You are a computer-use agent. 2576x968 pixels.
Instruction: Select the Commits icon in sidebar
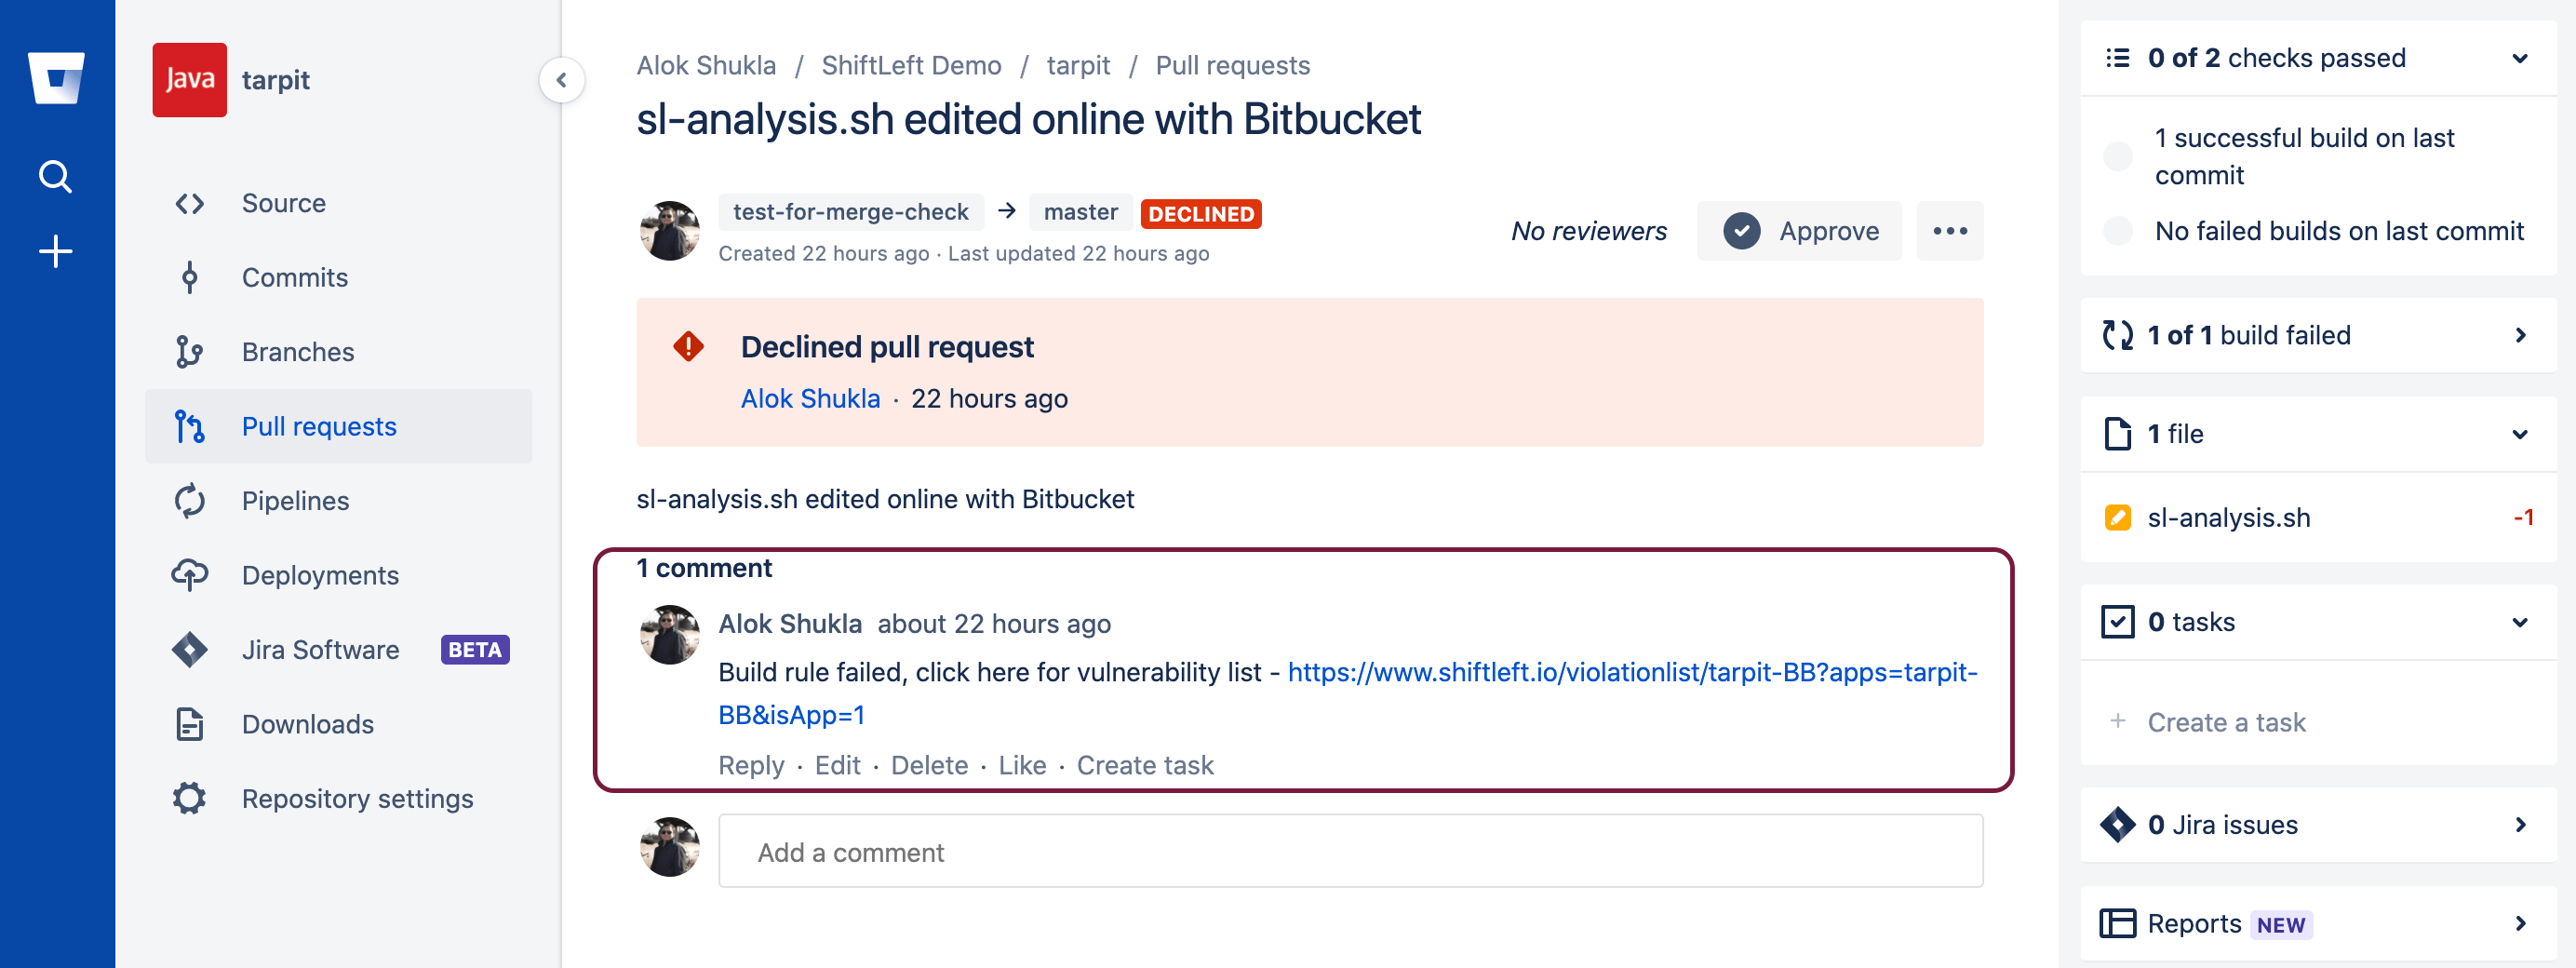click(190, 277)
